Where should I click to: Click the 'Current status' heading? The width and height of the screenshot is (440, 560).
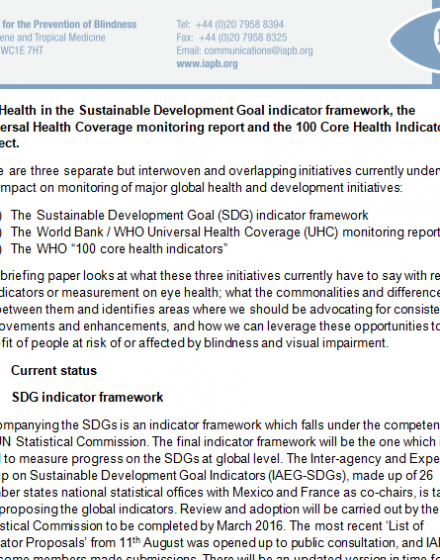54,370
